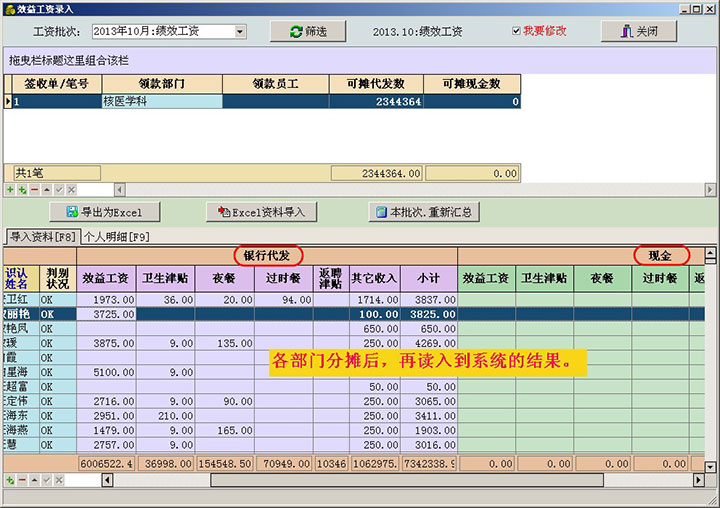Screen dimensions: 720x508
Task: Click the X cancel icon in upper navigator
Action: [x=70, y=189]
